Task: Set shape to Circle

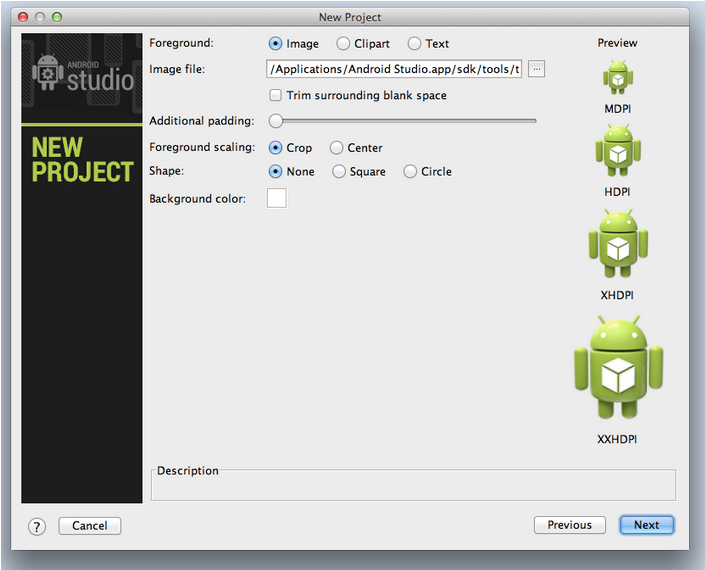Action: (x=410, y=172)
